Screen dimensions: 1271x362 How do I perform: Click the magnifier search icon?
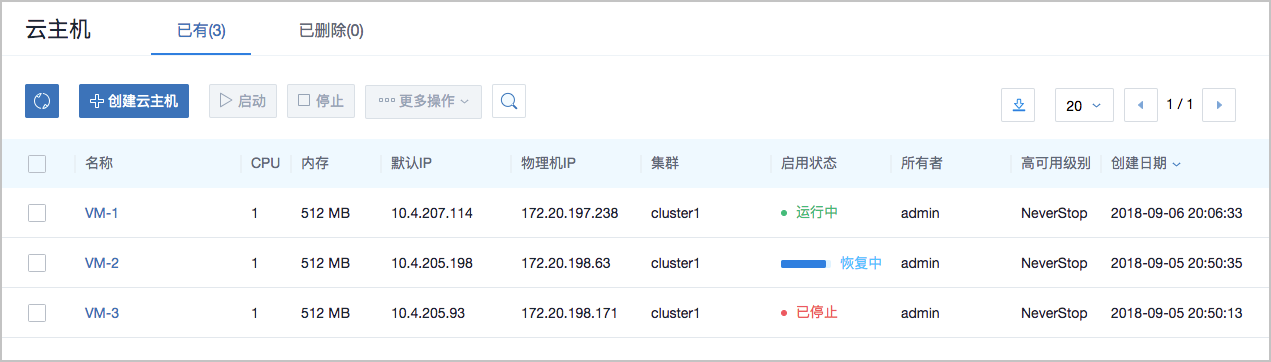pyautogui.click(x=509, y=101)
